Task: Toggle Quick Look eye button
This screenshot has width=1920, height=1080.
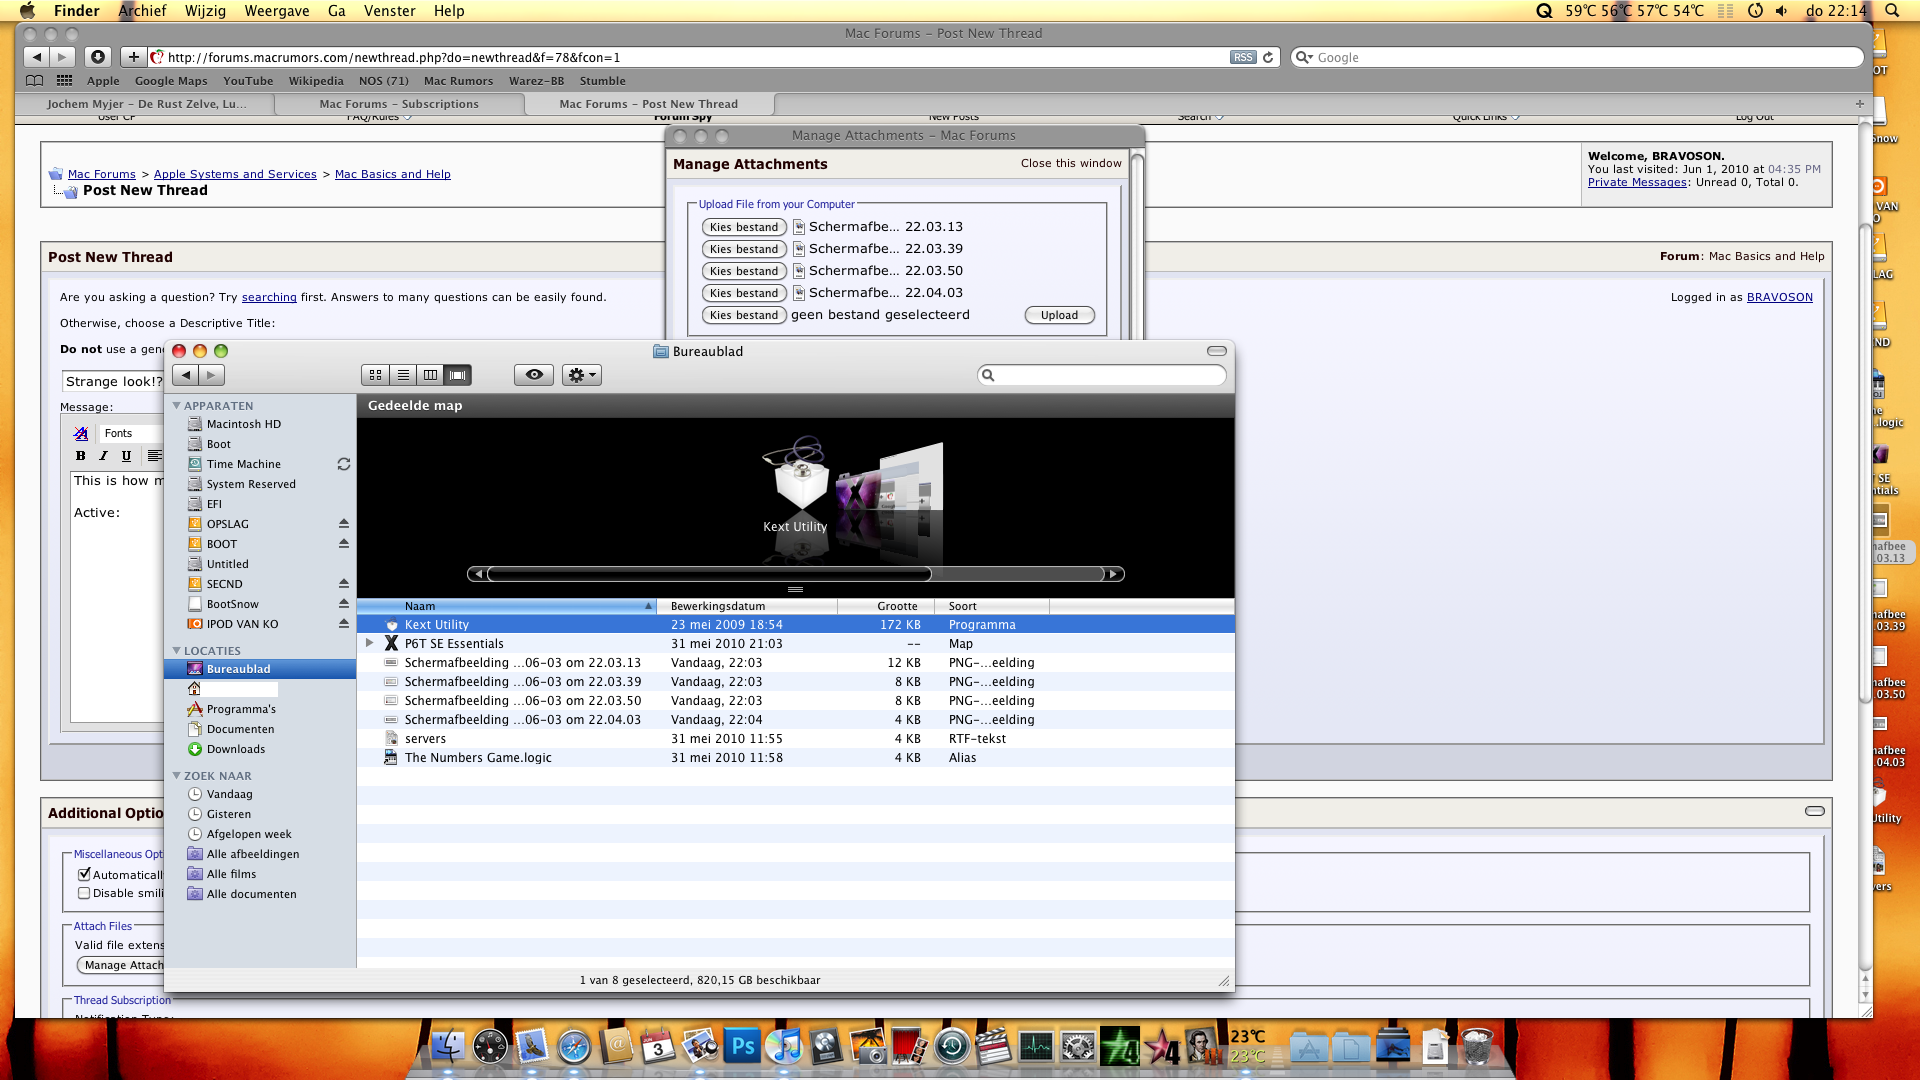Action: [x=534, y=375]
